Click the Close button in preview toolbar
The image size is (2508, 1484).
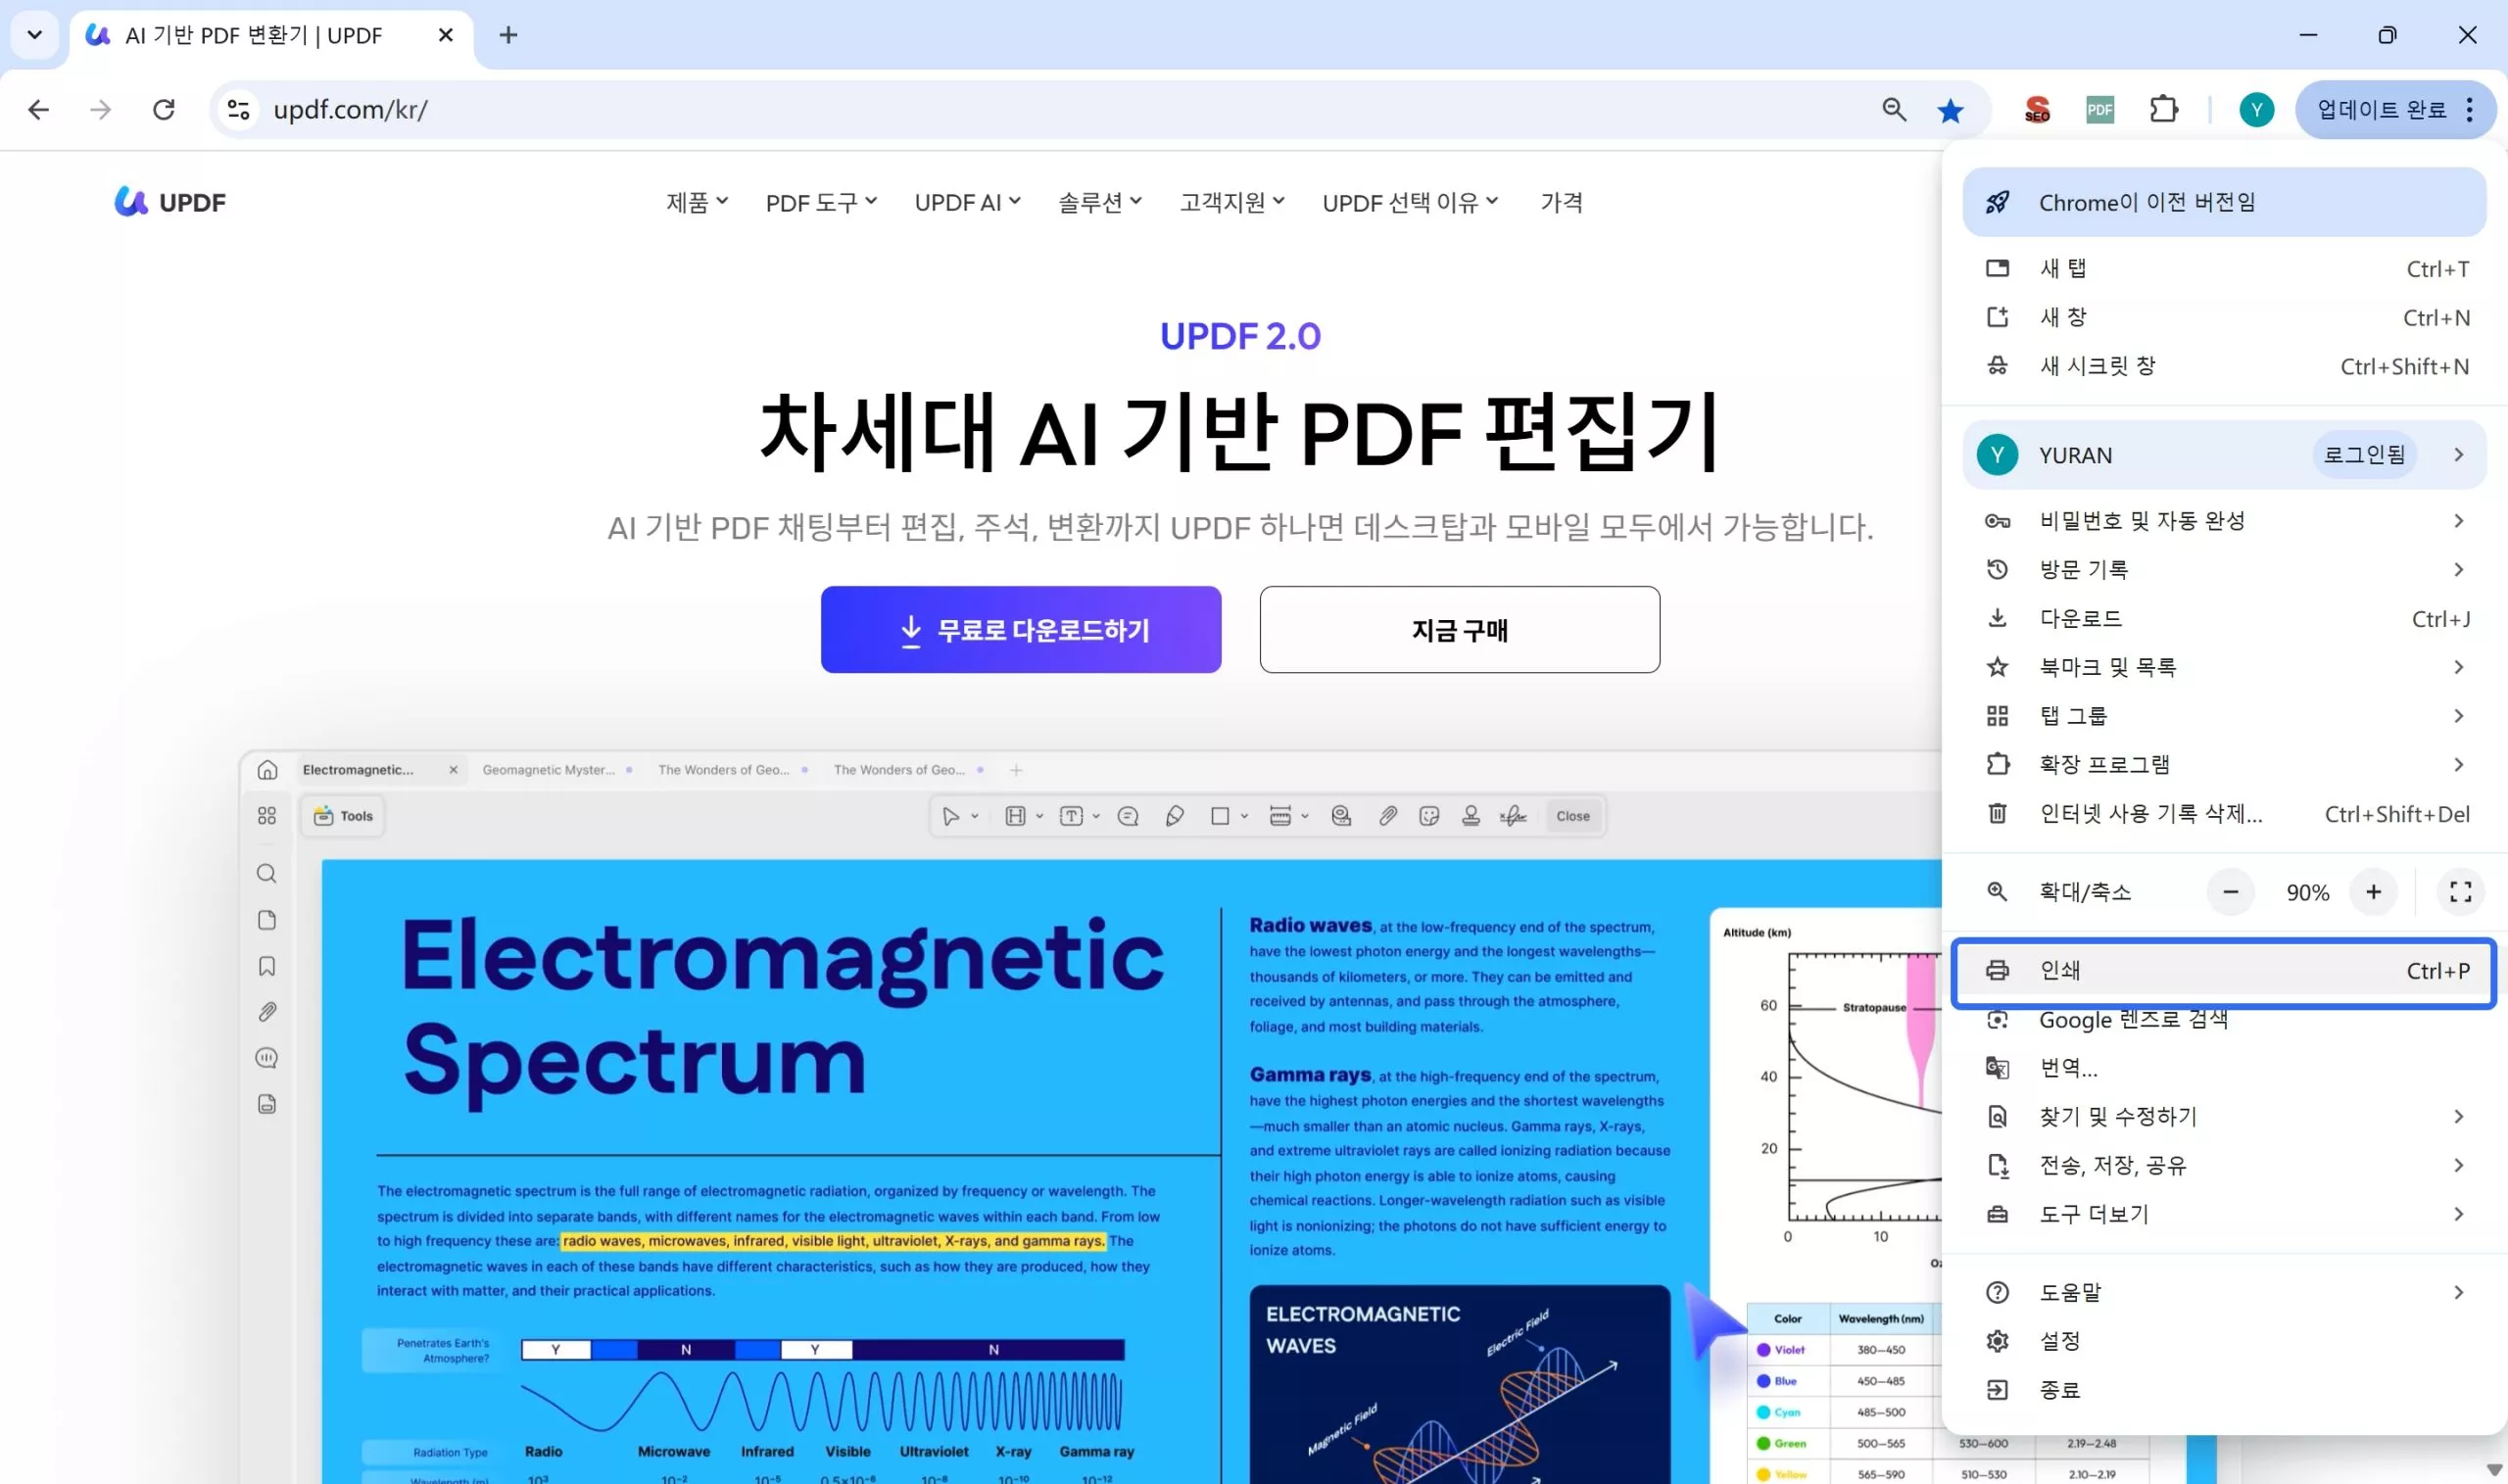coord(1573,816)
